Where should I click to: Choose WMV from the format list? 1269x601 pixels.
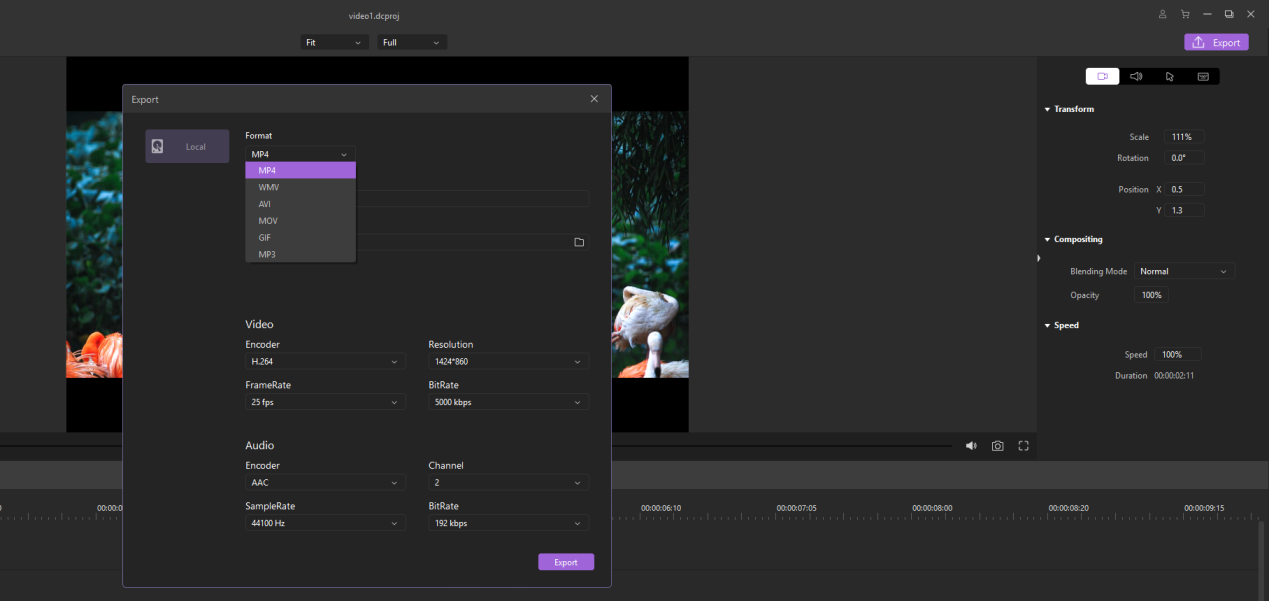coord(301,187)
